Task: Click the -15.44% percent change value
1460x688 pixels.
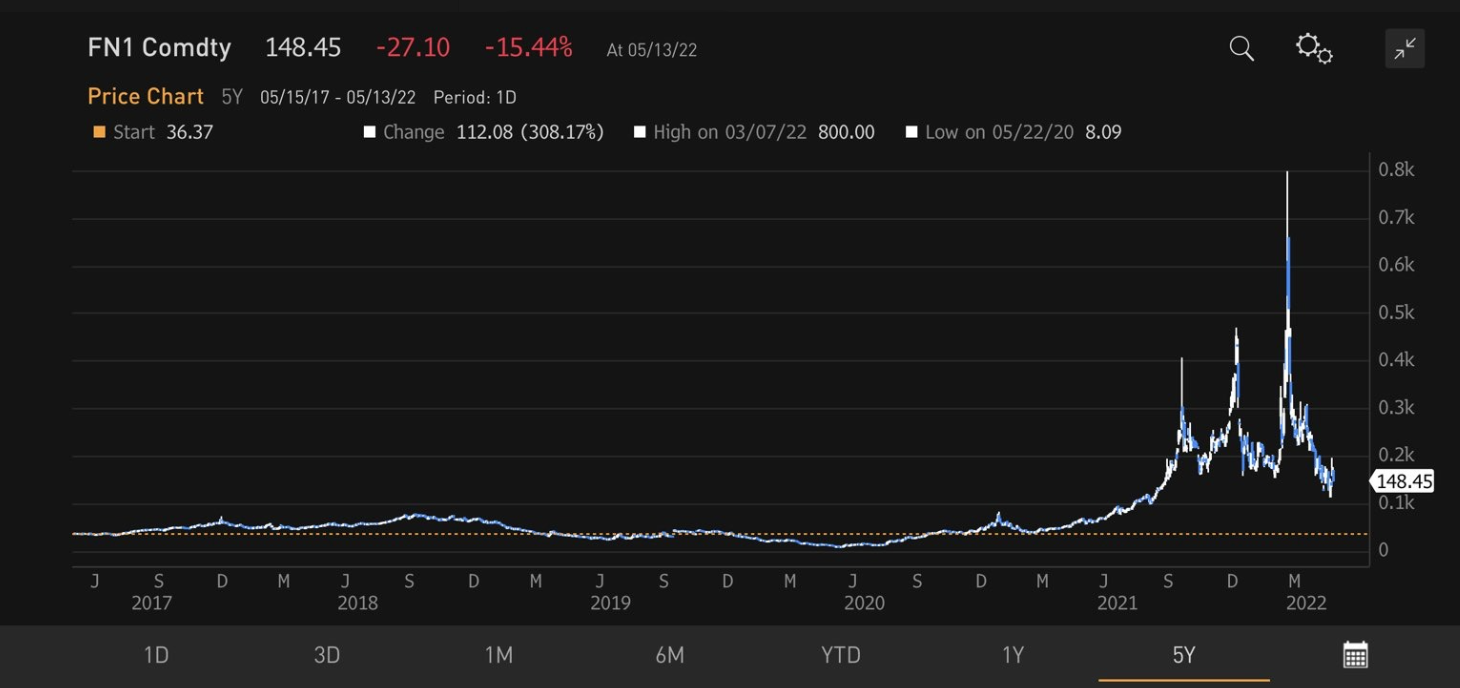Action: (x=528, y=47)
